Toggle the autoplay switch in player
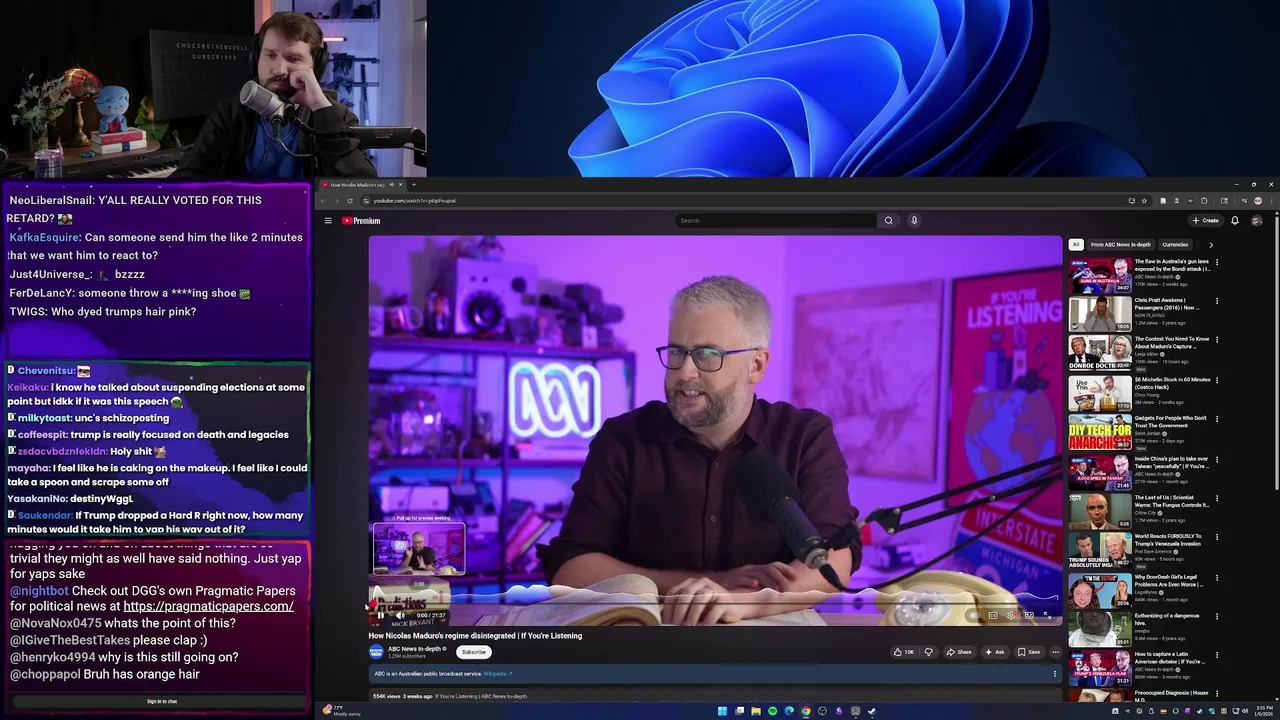Screen dimensions: 1280x720 pyautogui.click(x=973, y=615)
